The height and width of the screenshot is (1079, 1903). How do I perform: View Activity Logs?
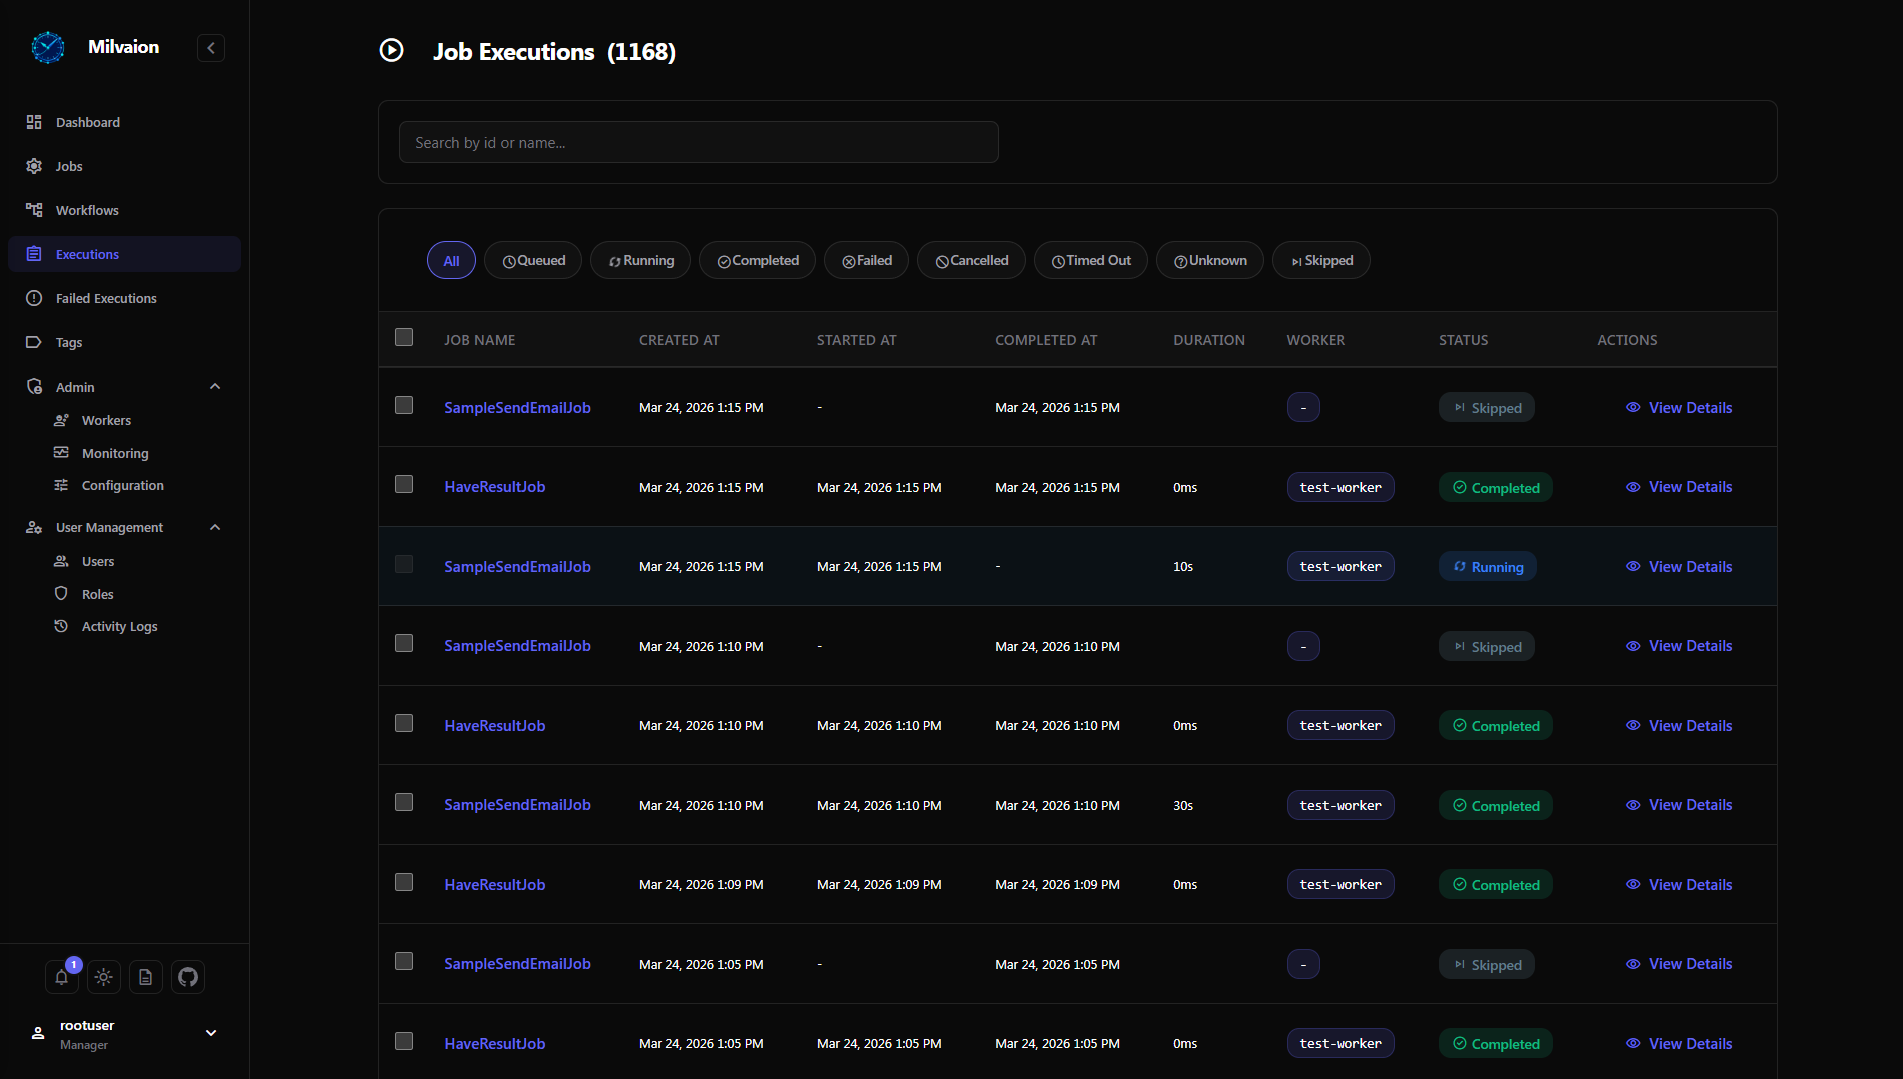pyautogui.click(x=119, y=626)
